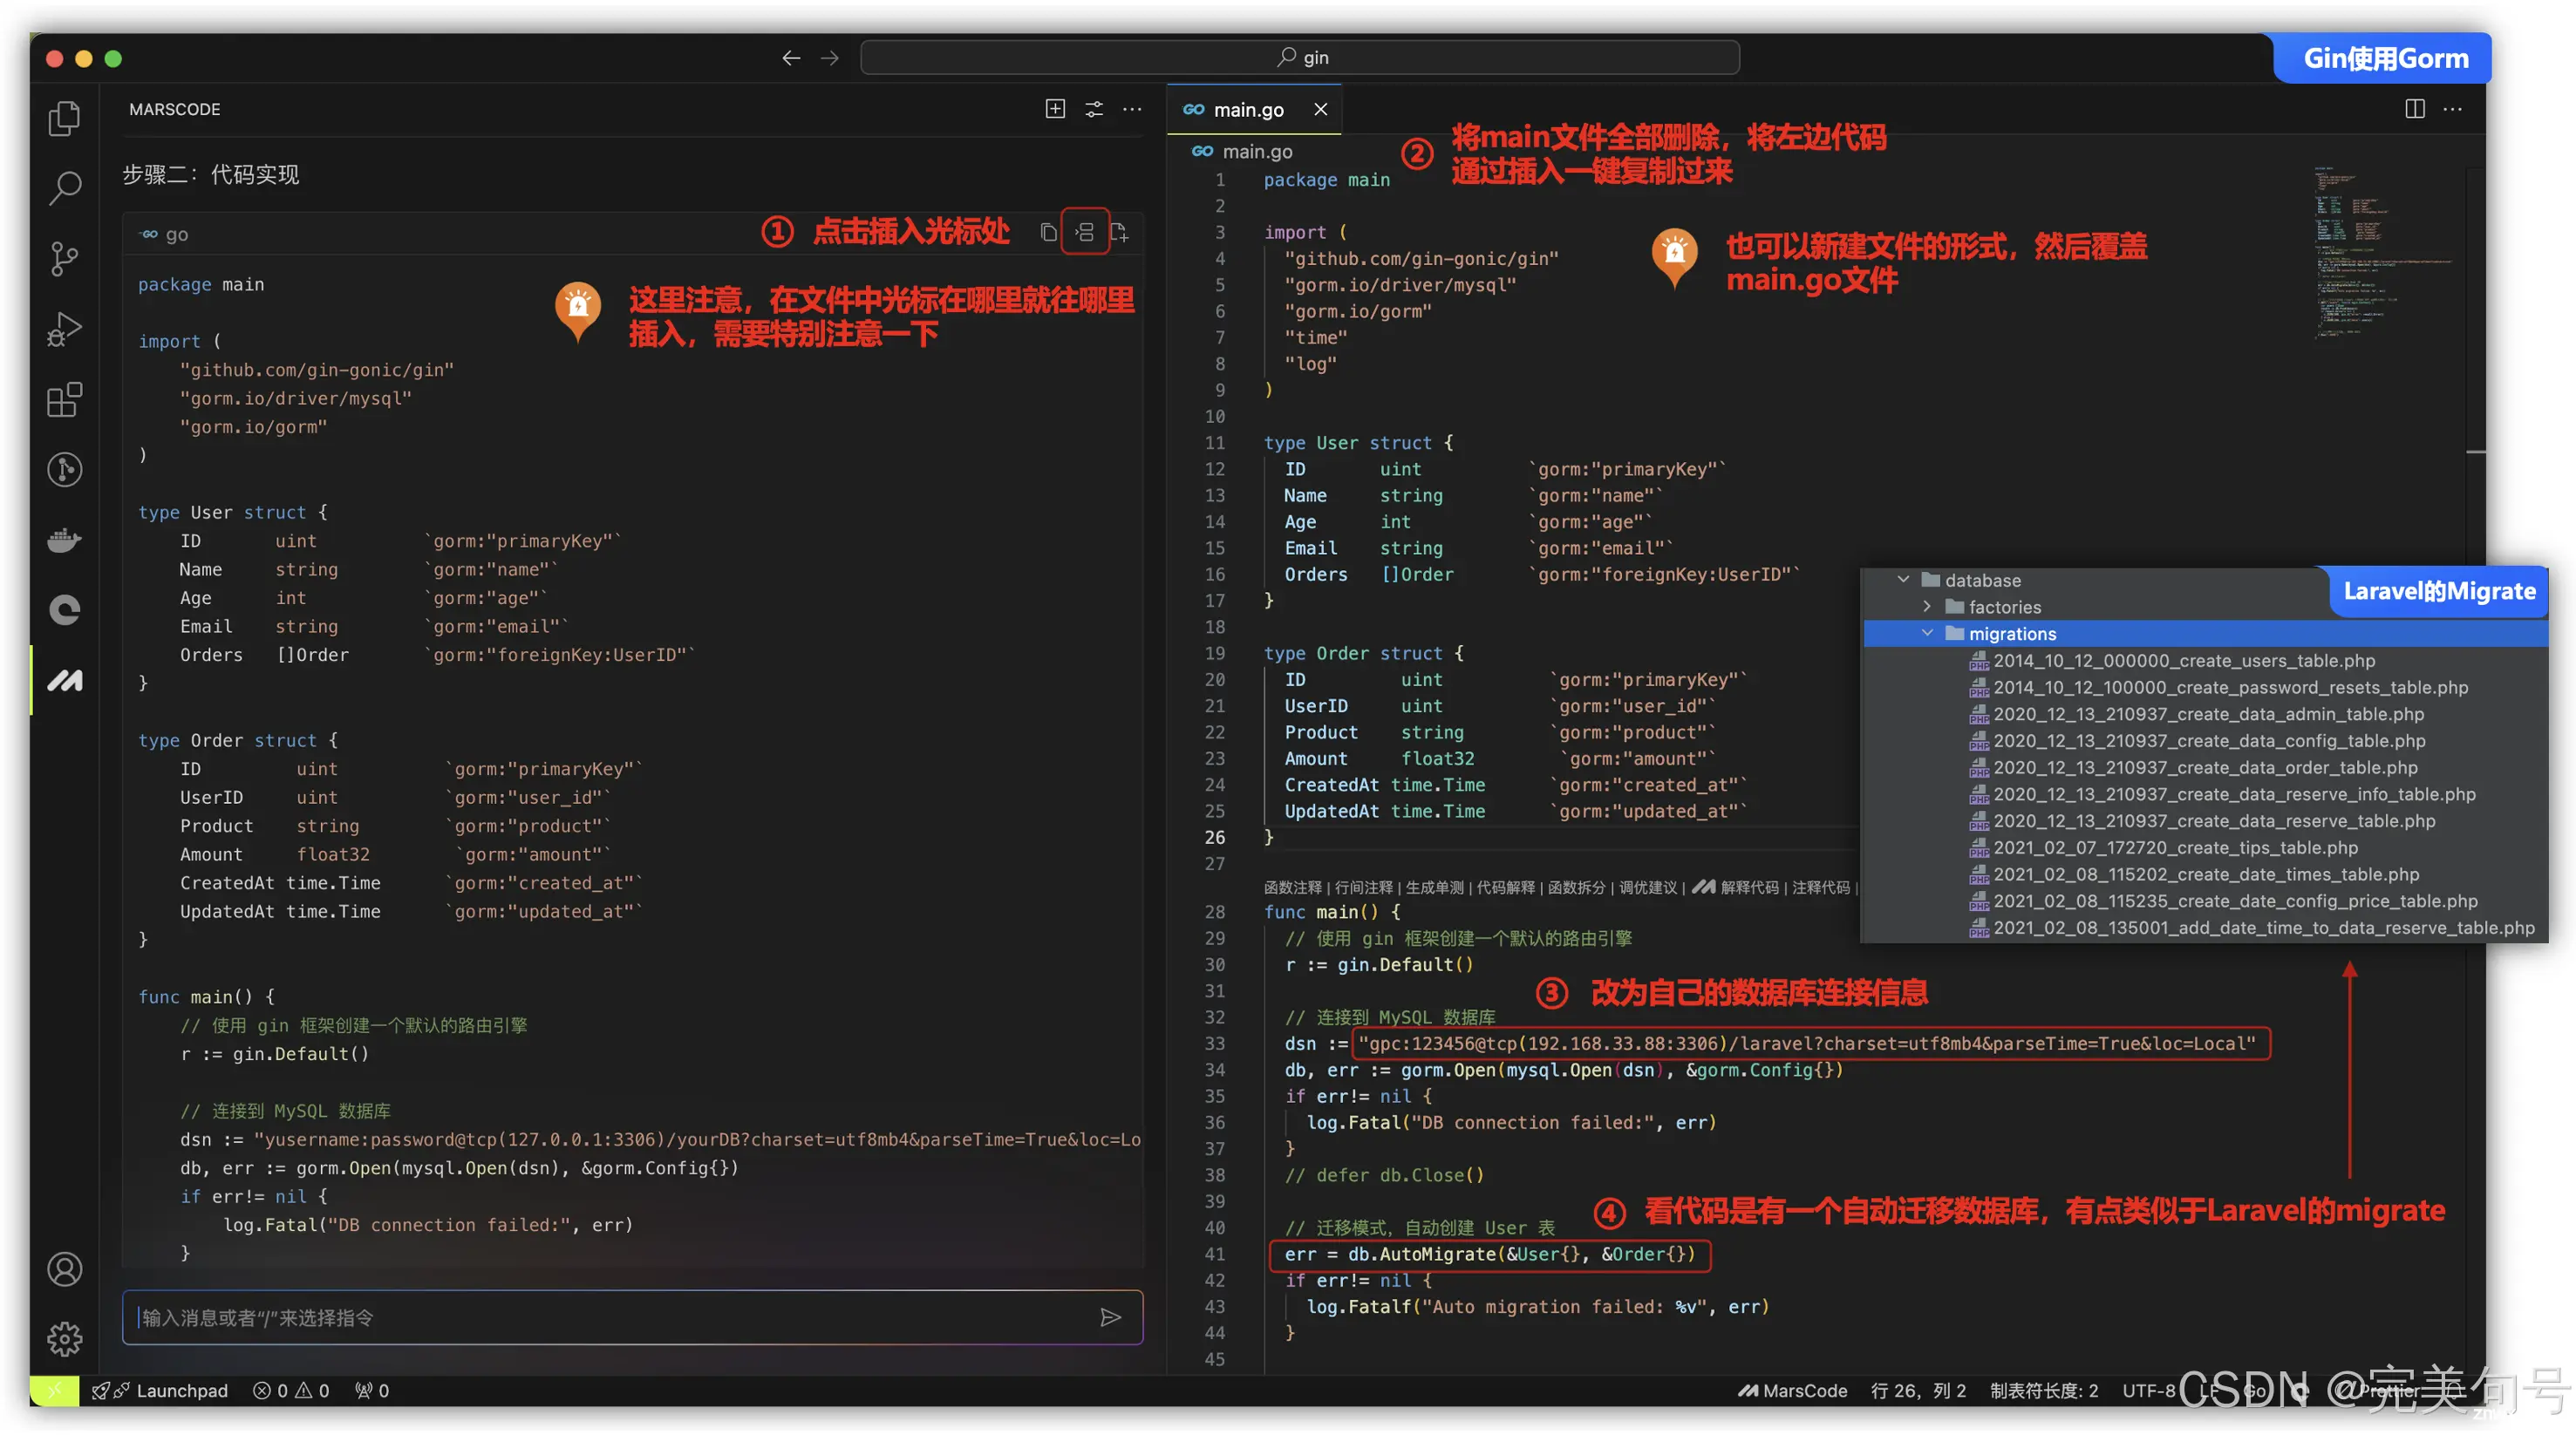Copy the go code block
Screen dimensions: 2576x1435
(1048, 233)
